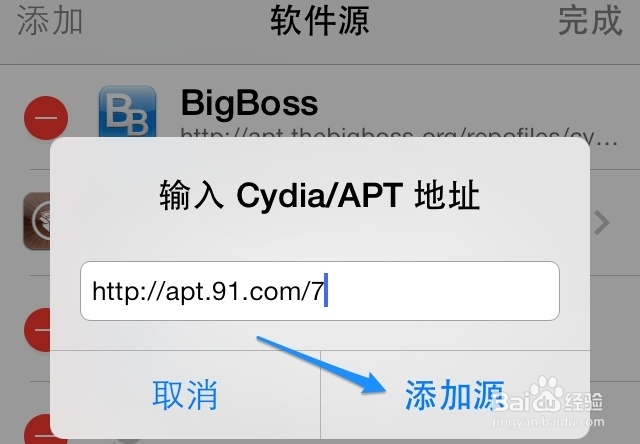The image size is (640, 444).
Task: Click the blue text cursor after 7
Action: pos(326,290)
